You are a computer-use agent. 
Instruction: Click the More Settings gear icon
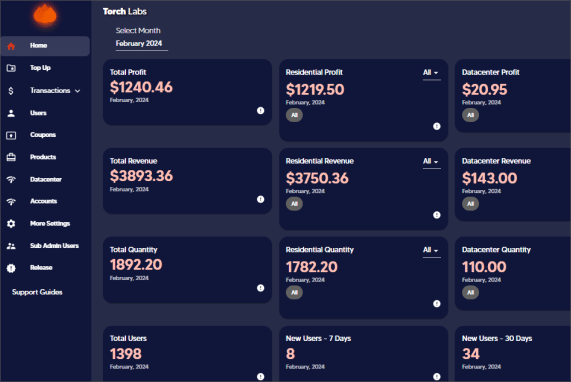click(11, 224)
